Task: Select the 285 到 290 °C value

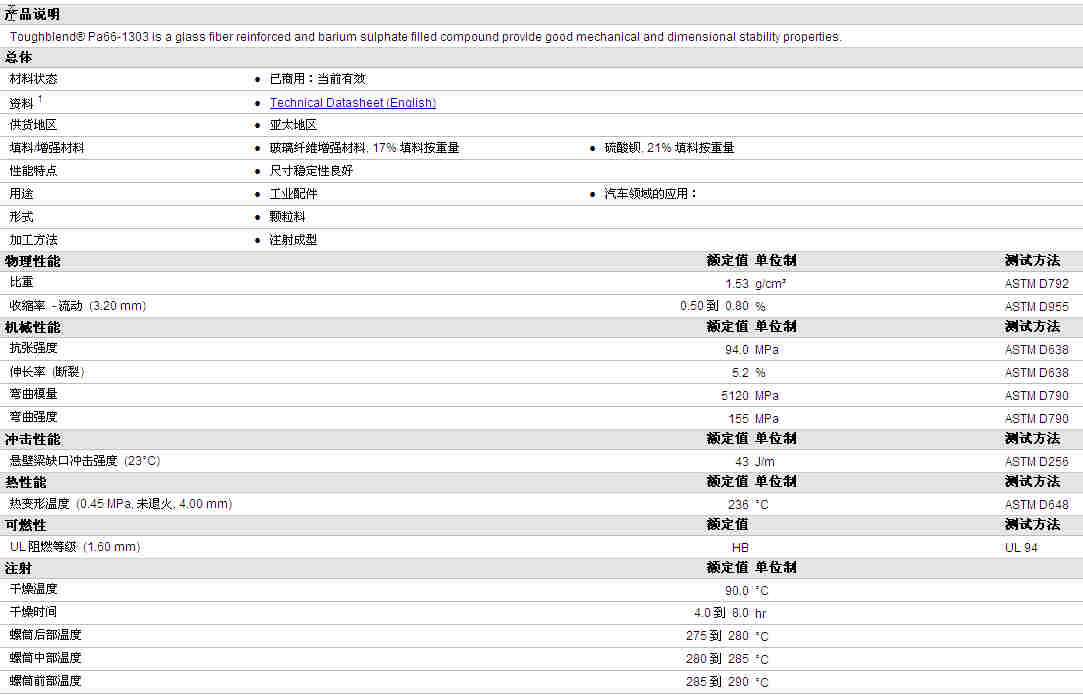Action: coord(727,681)
